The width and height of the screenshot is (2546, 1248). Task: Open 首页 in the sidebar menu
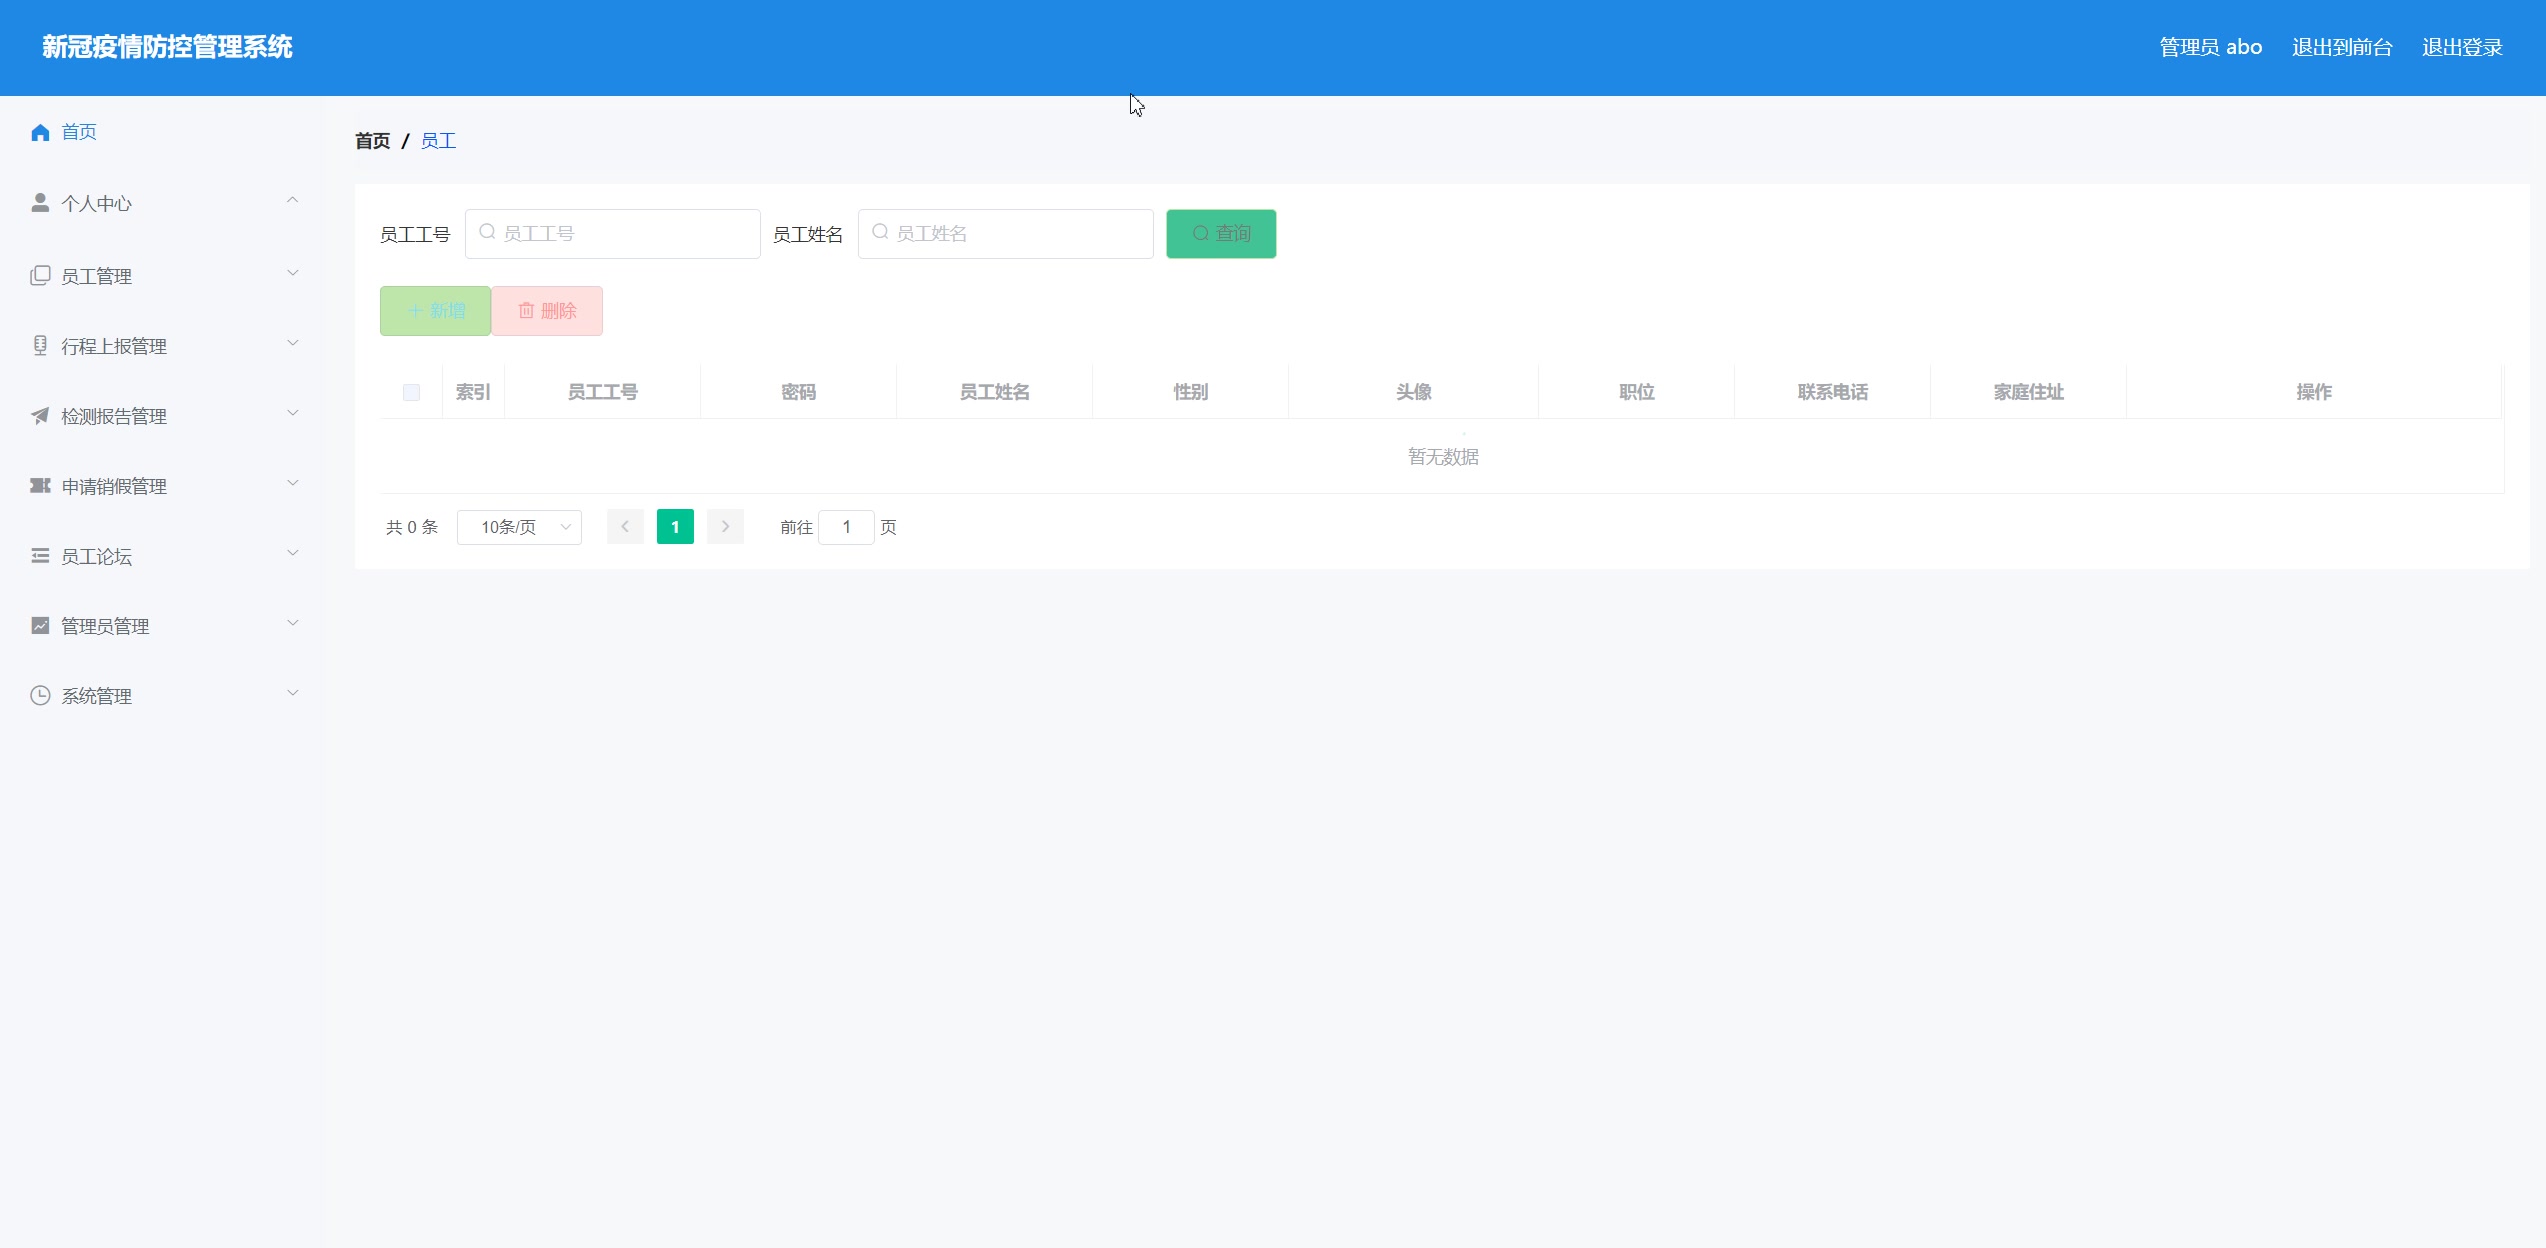162,132
